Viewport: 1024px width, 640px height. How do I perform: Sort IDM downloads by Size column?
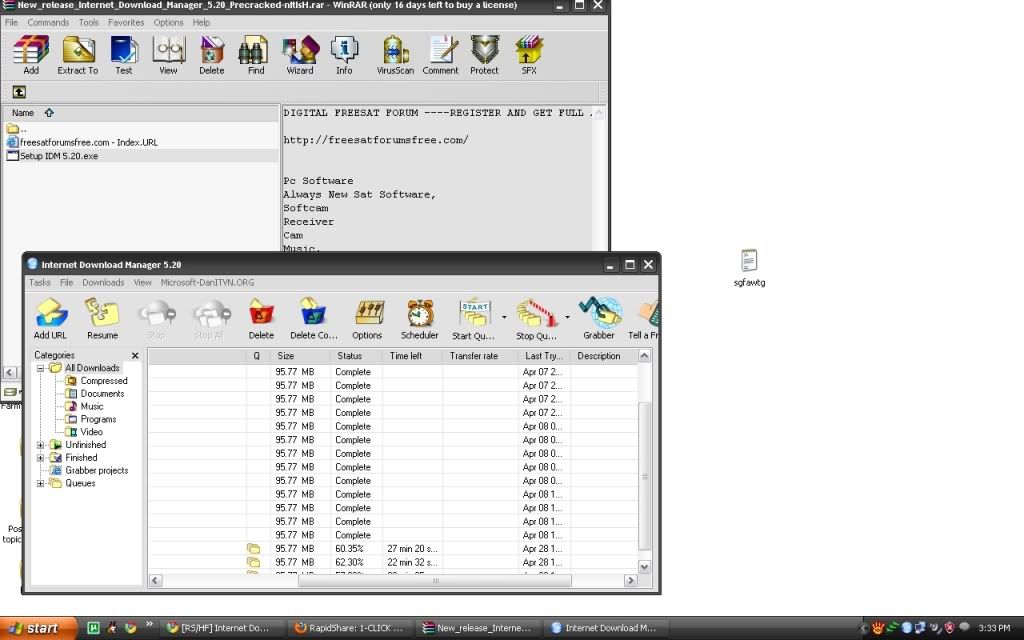tap(300, 356)
